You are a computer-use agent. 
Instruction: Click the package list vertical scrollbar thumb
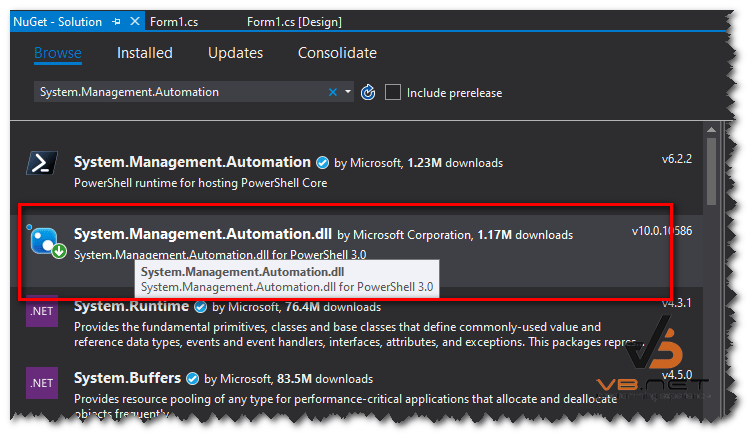(x=711, y=172)
